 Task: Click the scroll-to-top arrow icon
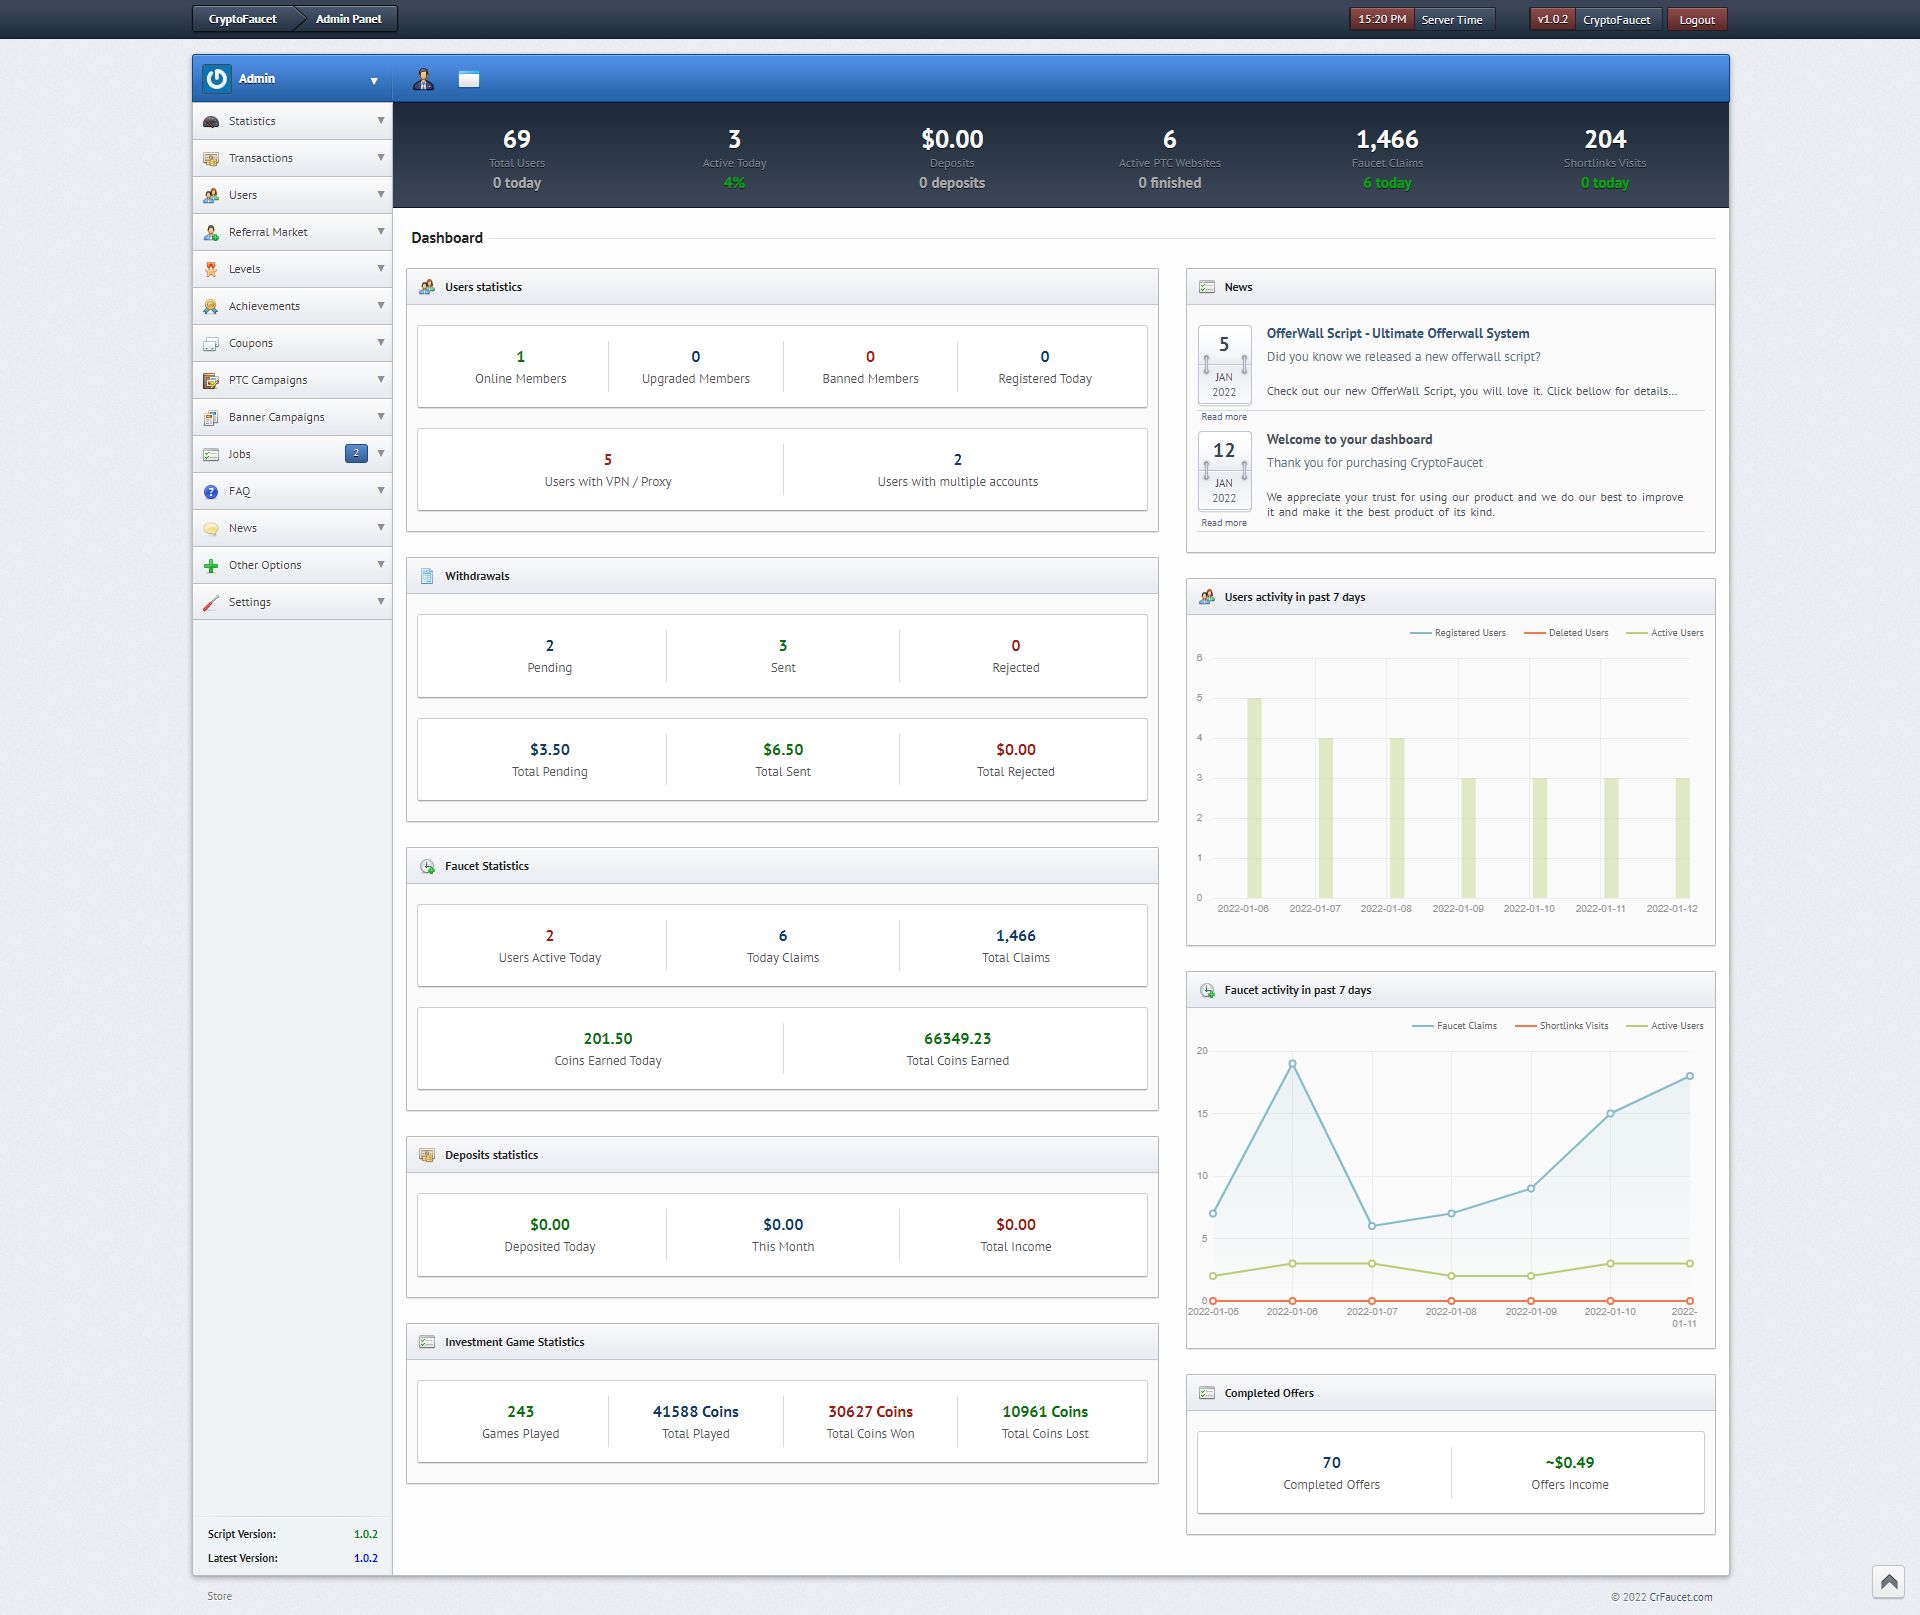click(x=1888, y=1581)
